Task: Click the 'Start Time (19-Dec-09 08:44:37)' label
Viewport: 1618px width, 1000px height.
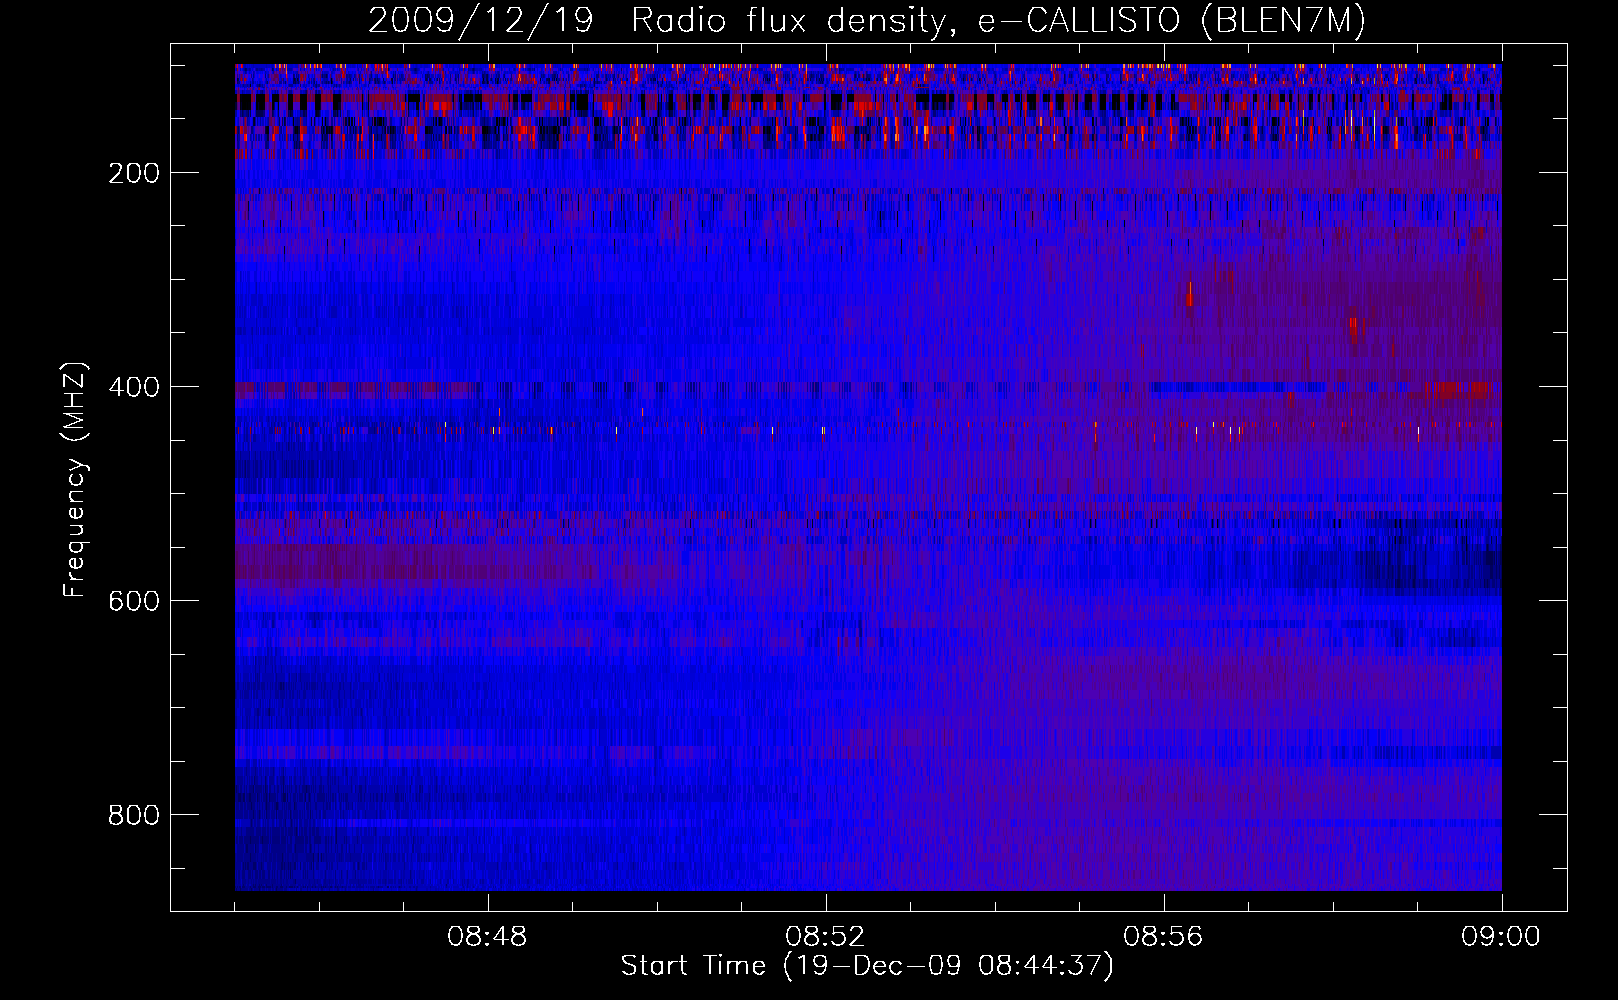Action: [867, 966]
